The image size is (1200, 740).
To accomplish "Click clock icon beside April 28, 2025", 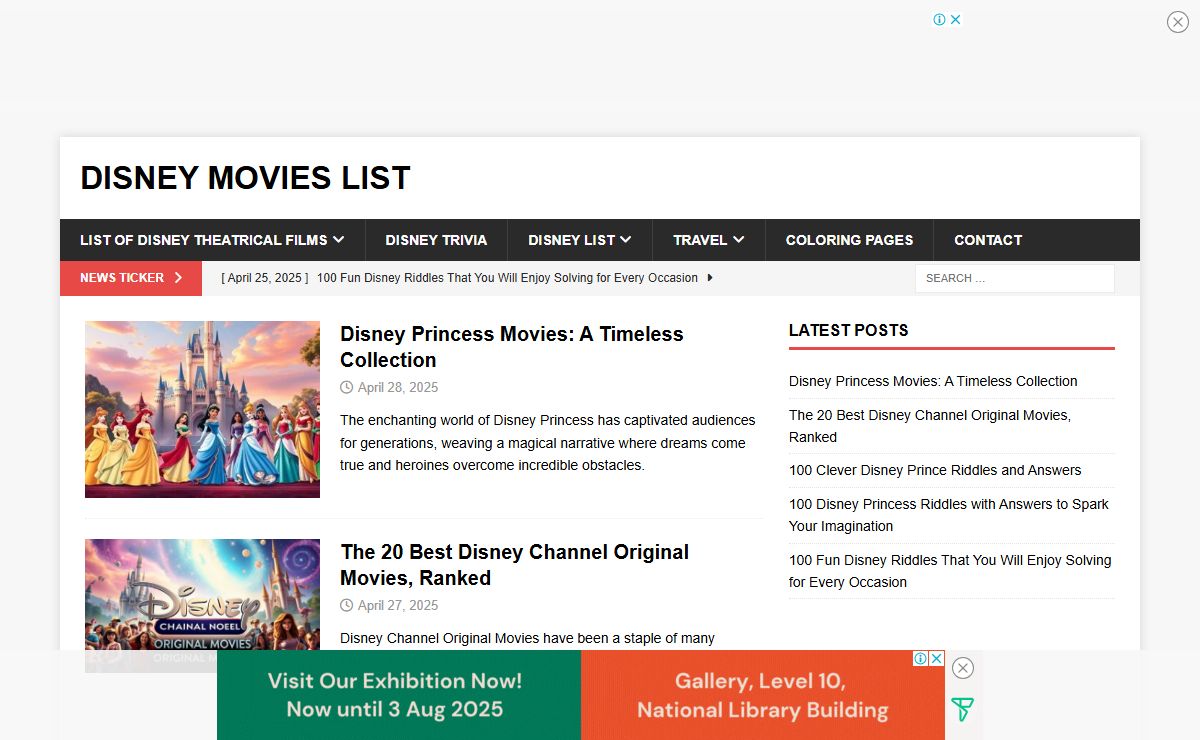I will pyautogui.click(x=347, y=387).
